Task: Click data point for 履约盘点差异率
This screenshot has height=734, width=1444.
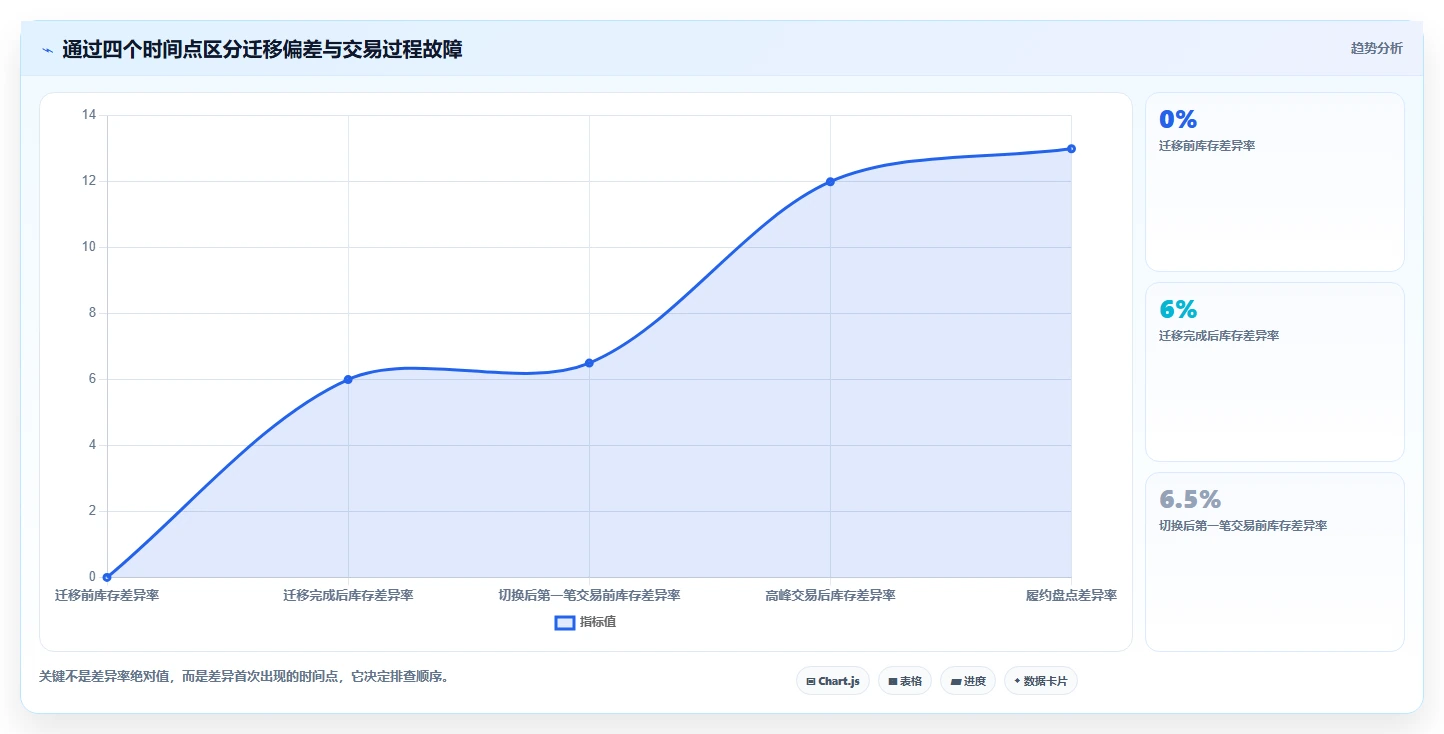Action: point(1071,148)
